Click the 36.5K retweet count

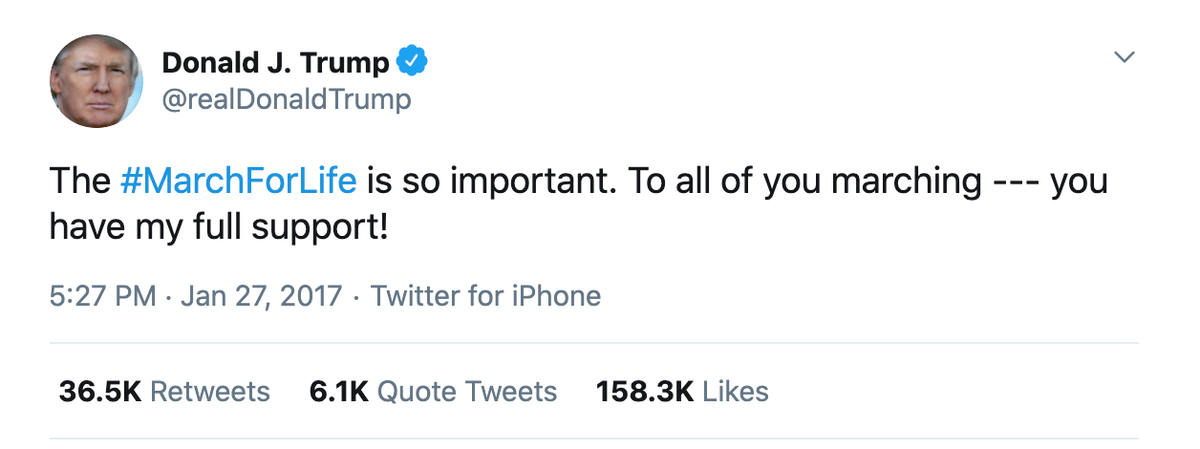coord(99,391)
